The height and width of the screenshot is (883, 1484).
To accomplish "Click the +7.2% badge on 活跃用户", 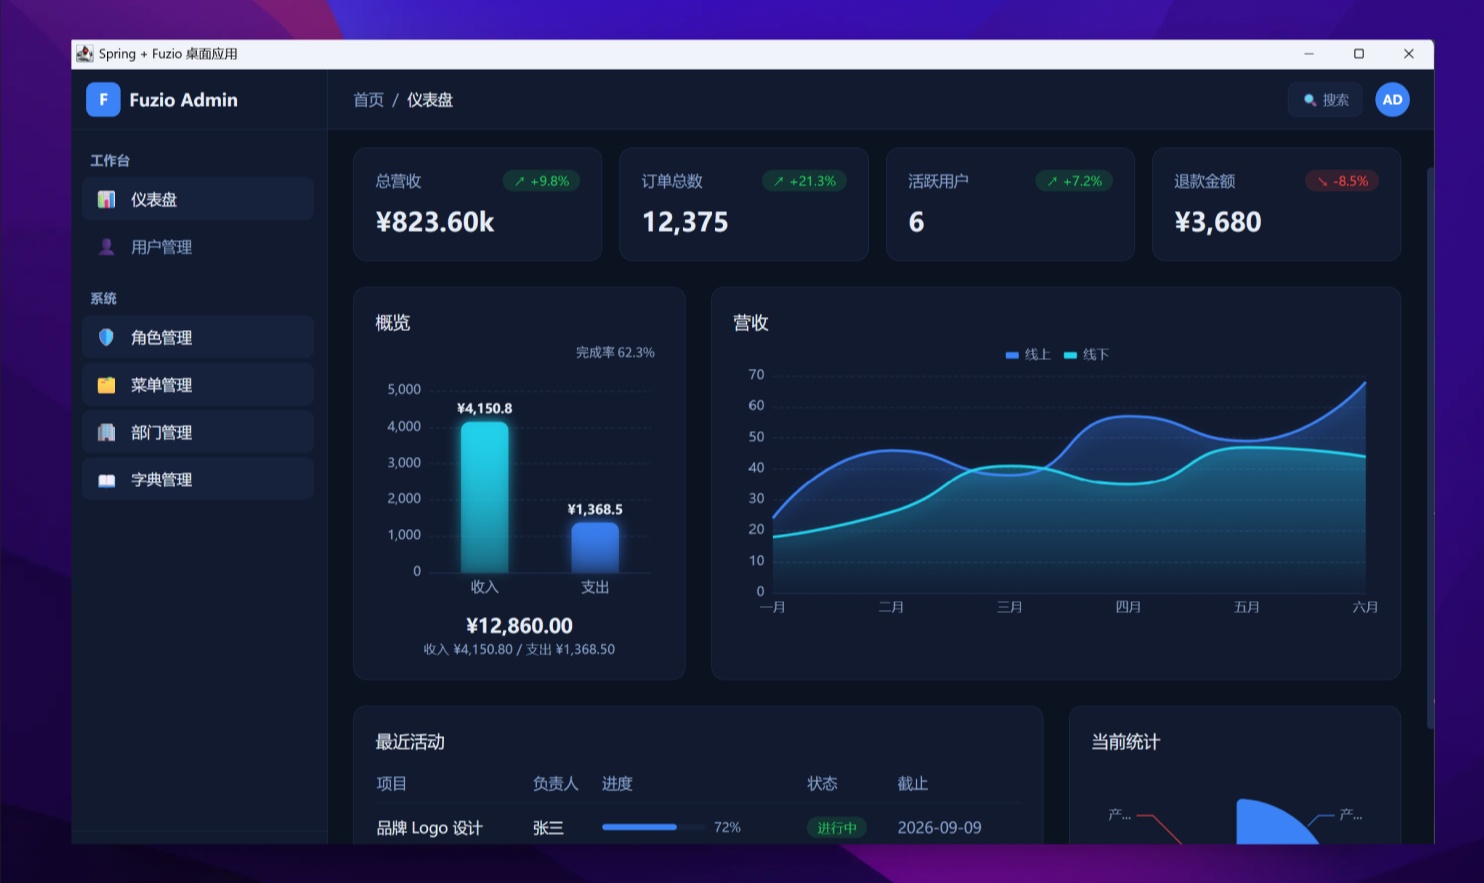I will (x=1074, y=181).
